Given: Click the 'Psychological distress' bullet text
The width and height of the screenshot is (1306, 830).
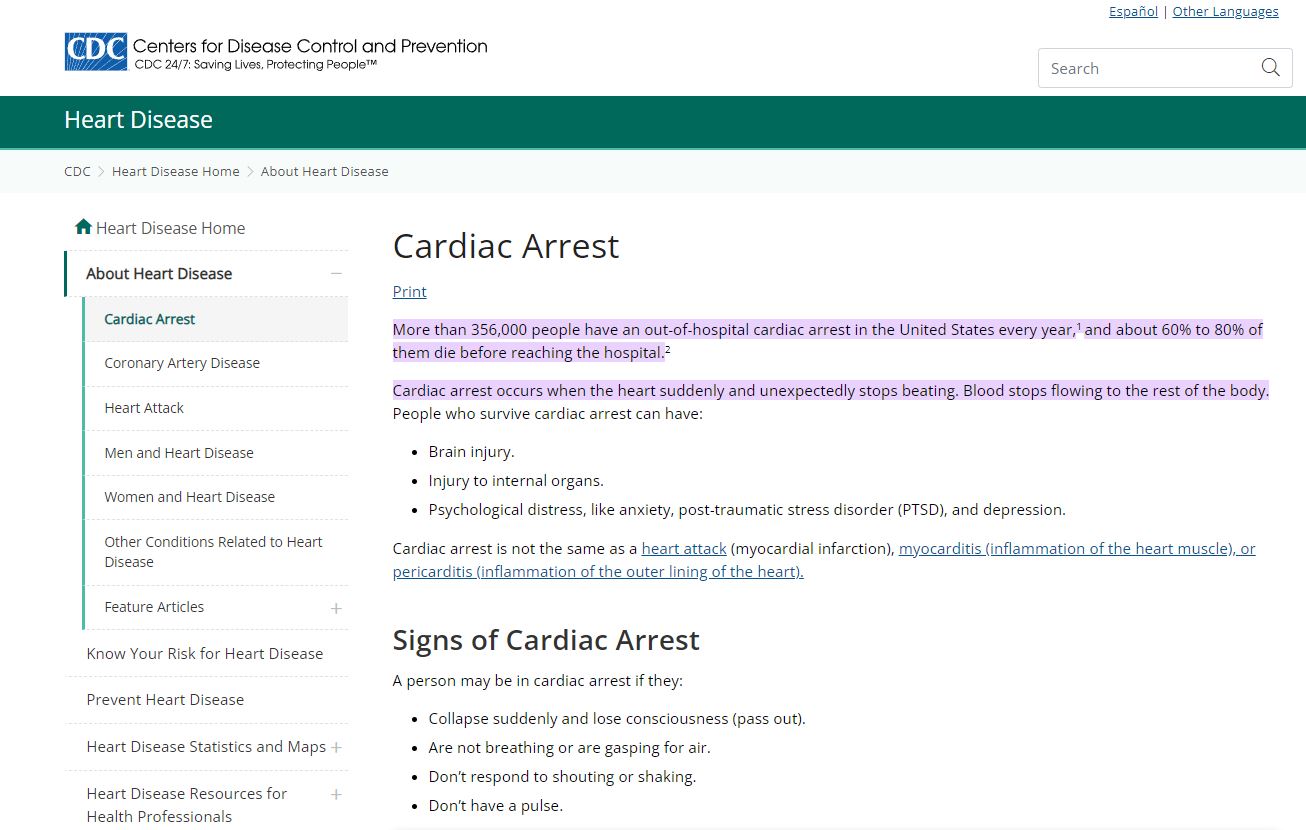Looking at the screenshot, I should click(747, 510).
